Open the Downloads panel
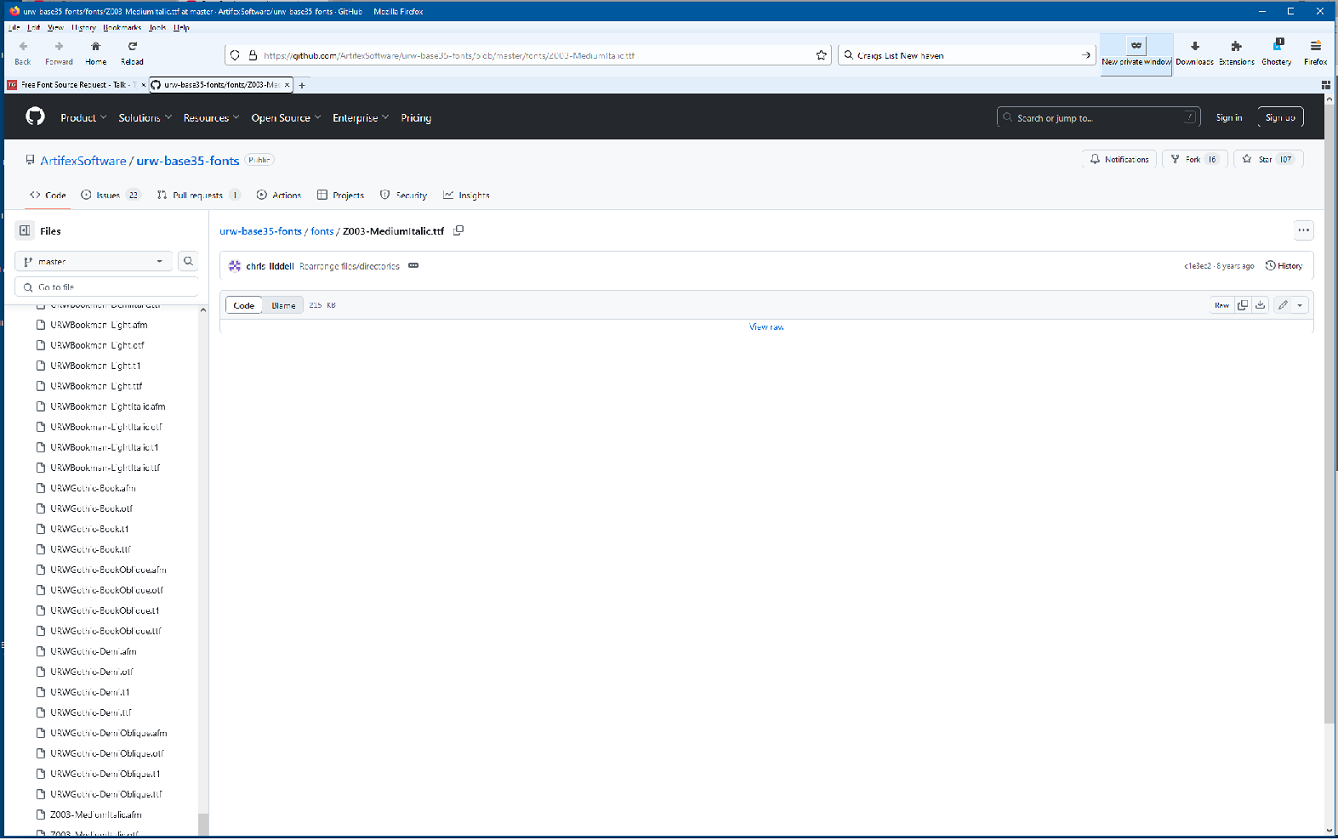Viewport: 1338px width, 840px height. click(x=1194, y=52)
